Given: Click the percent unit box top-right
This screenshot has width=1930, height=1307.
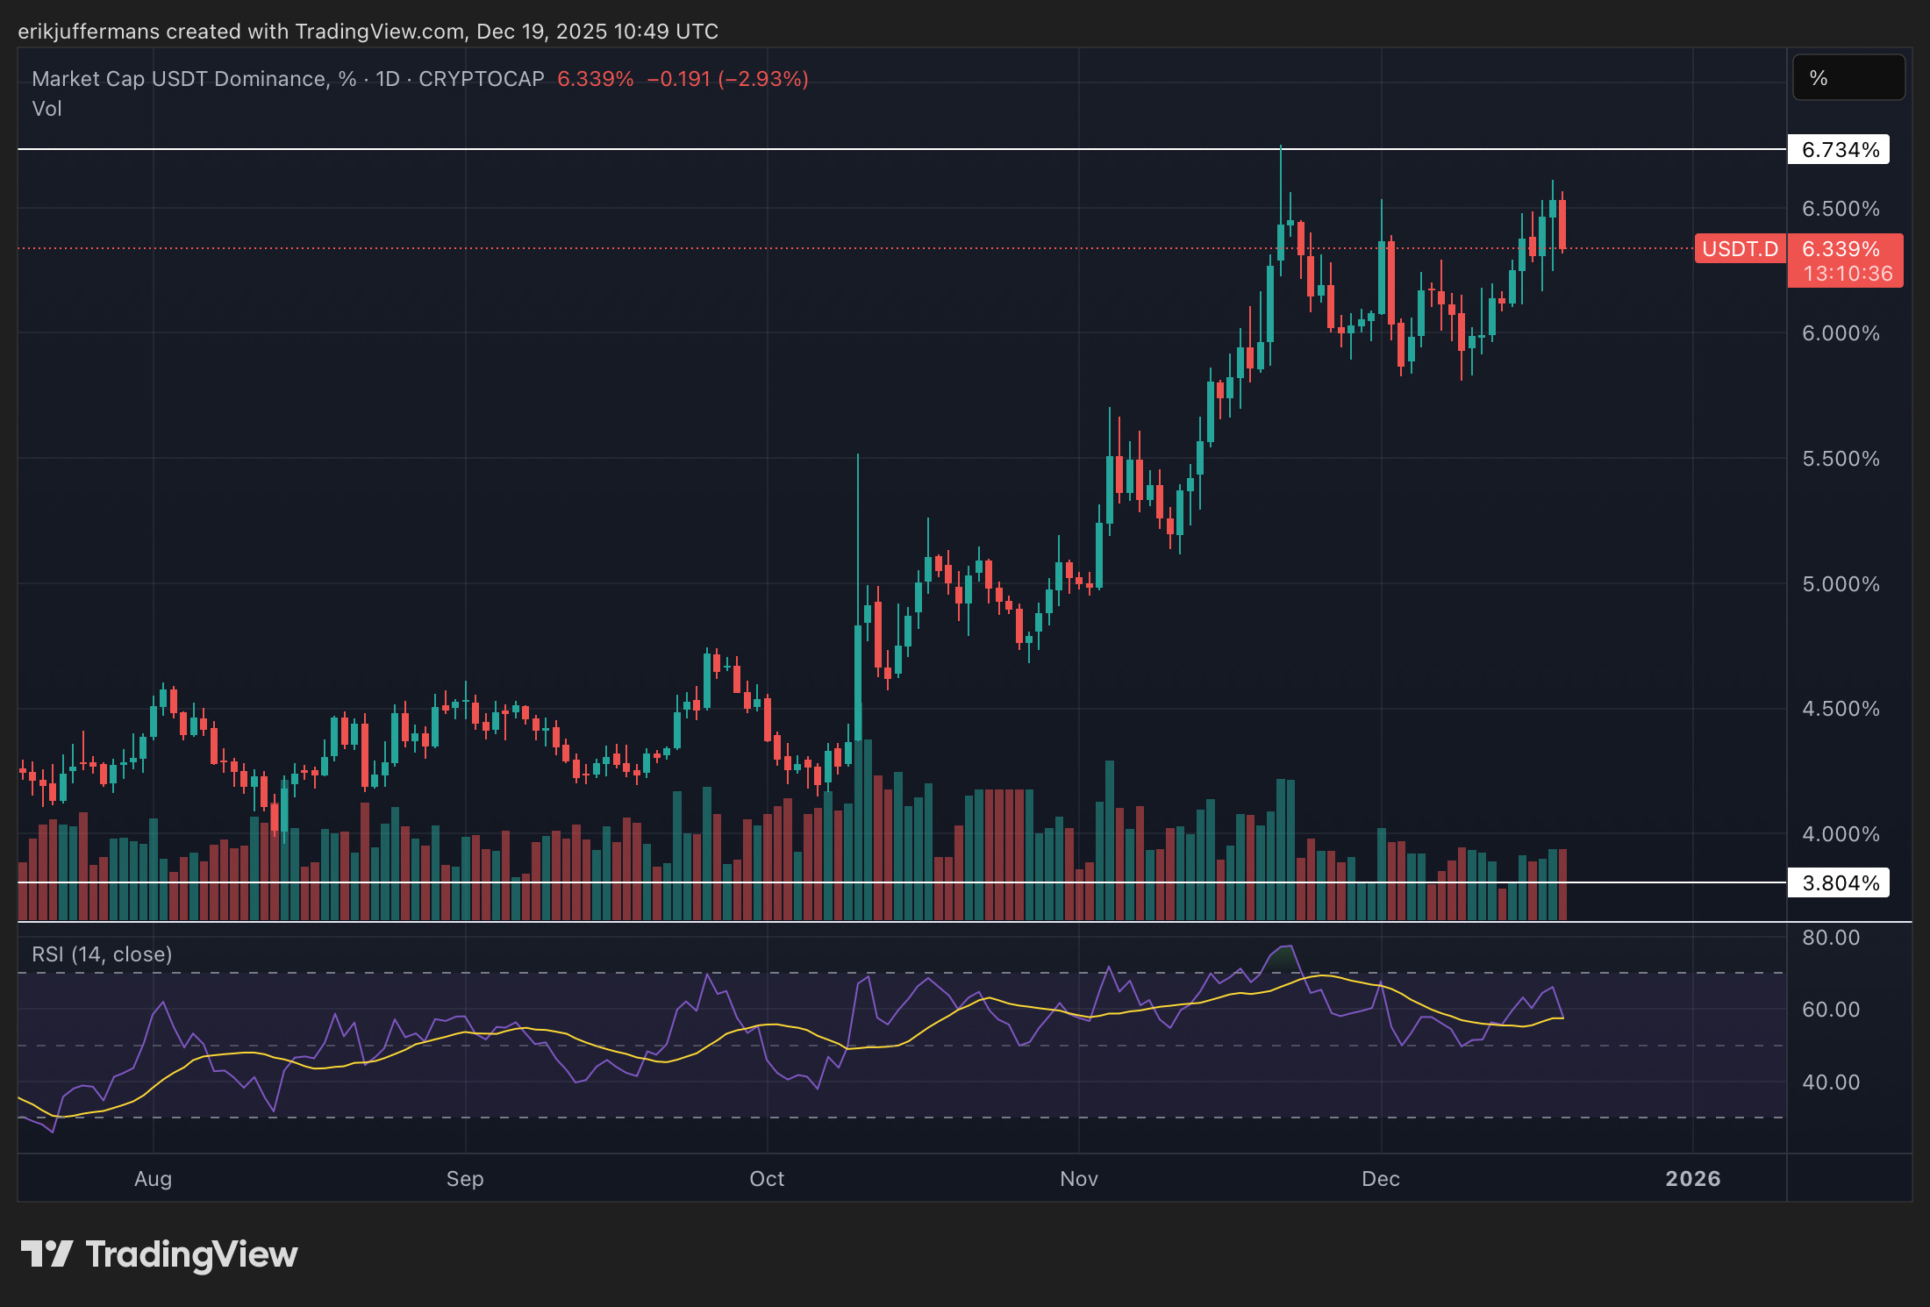Looking at the screenshot, I should [1847, 78].
